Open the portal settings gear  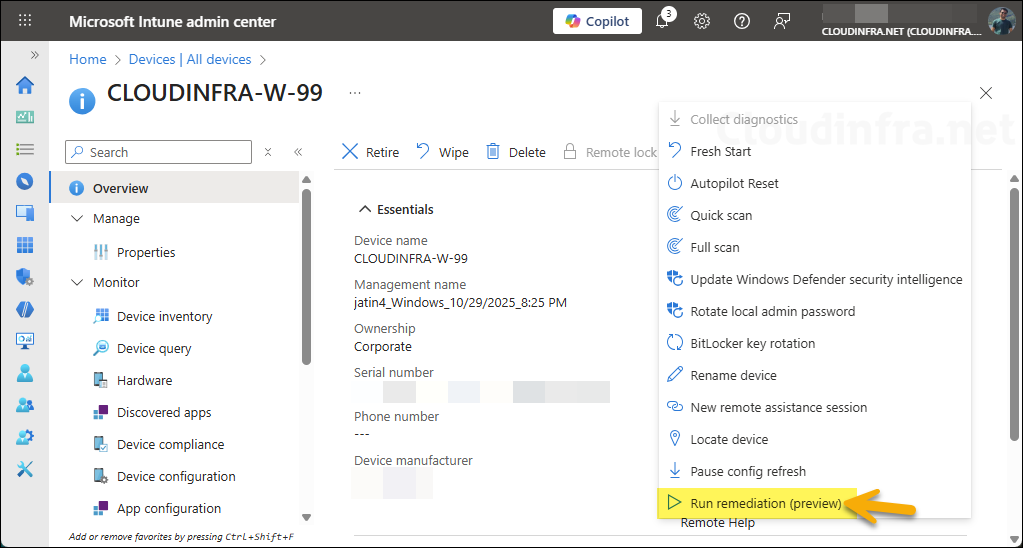[x=702, y=21]
